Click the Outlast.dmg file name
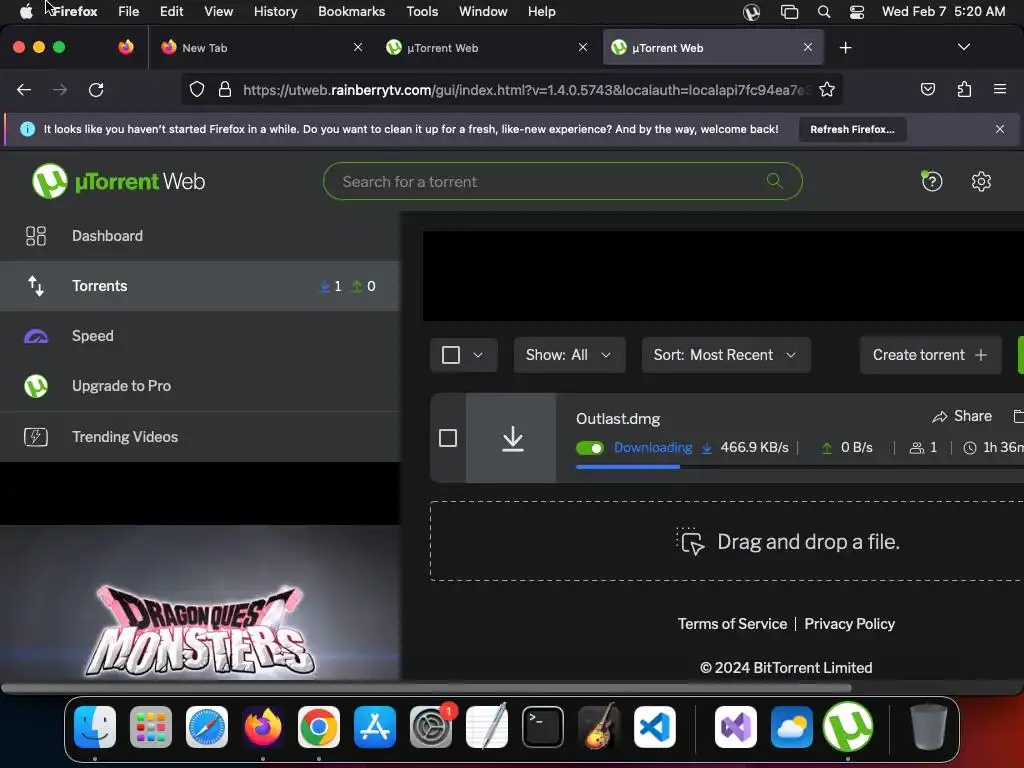Screen dimensions: 1024x768 618,419
